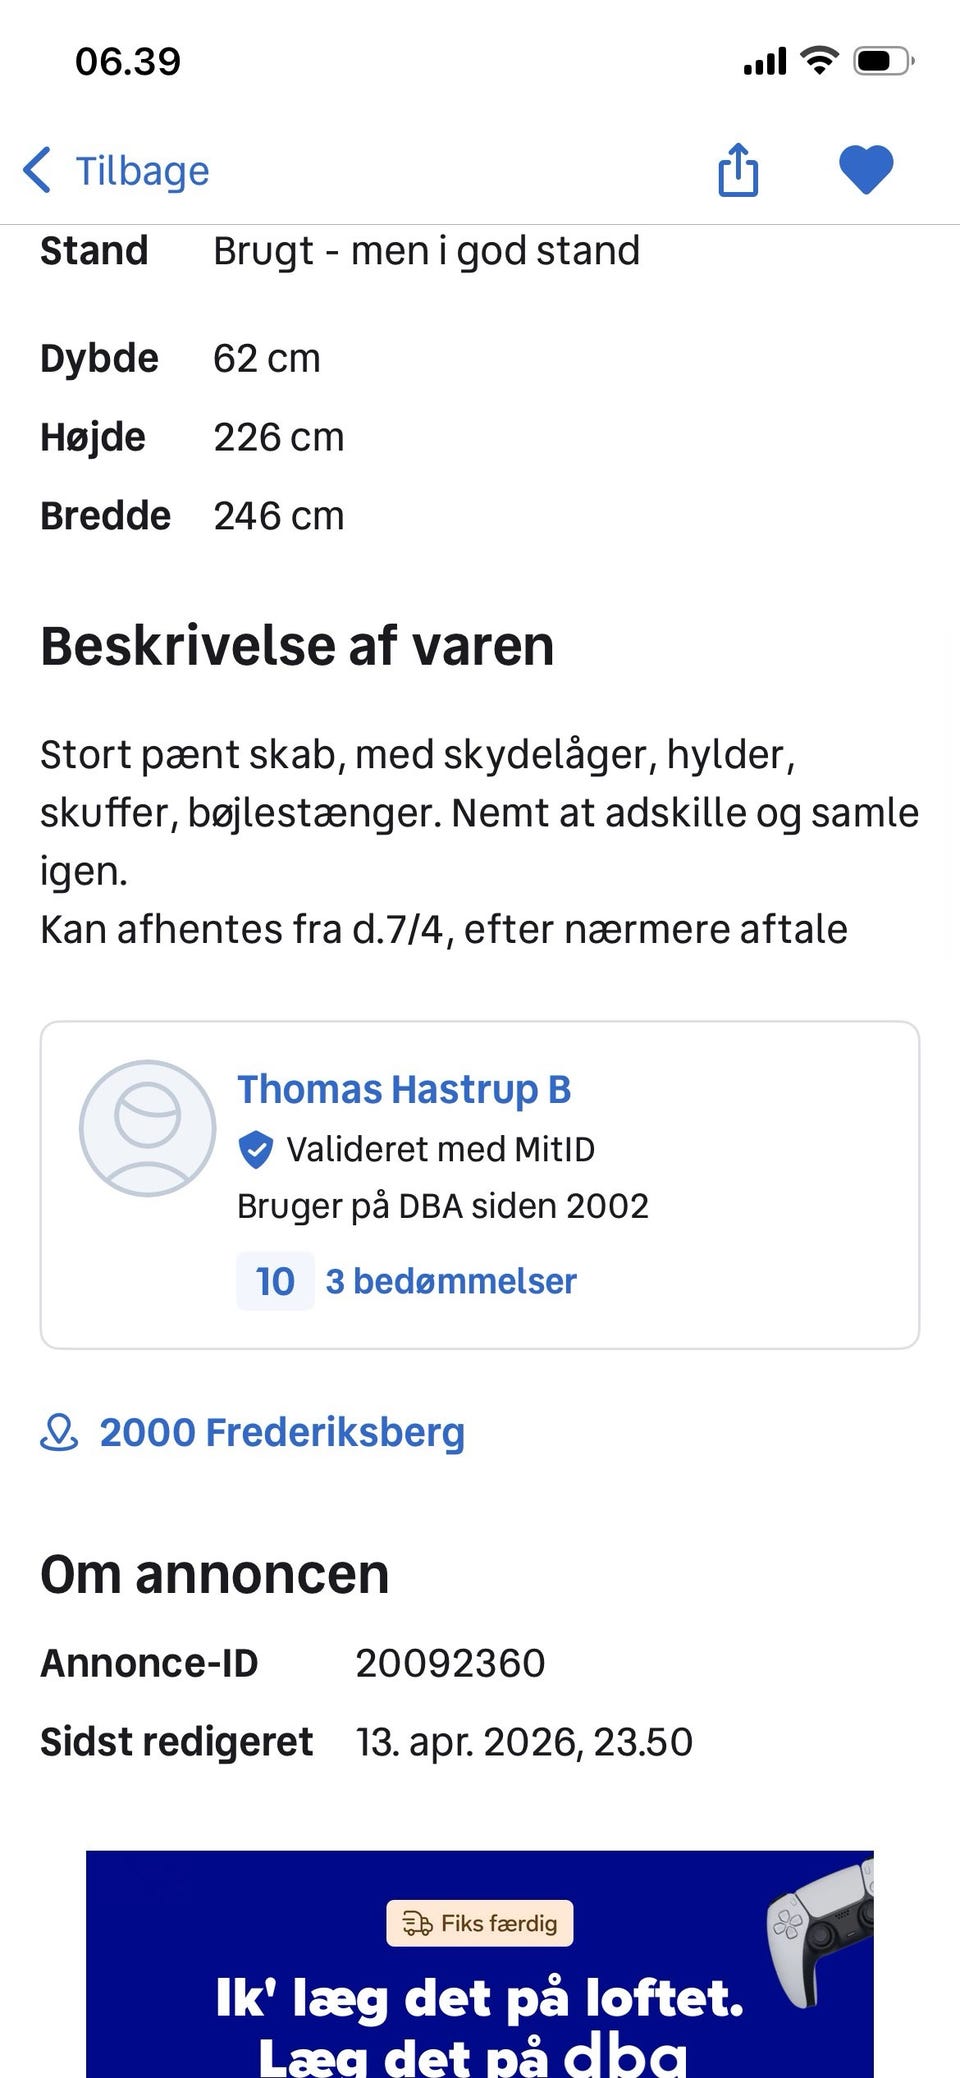Tap the share icon
The image size is (960, 2078).
click(738, 170)
